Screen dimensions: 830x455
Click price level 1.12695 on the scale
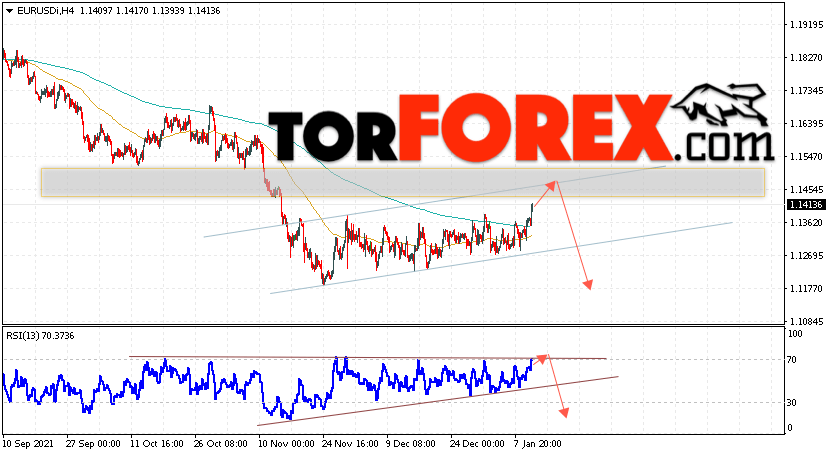806,256
